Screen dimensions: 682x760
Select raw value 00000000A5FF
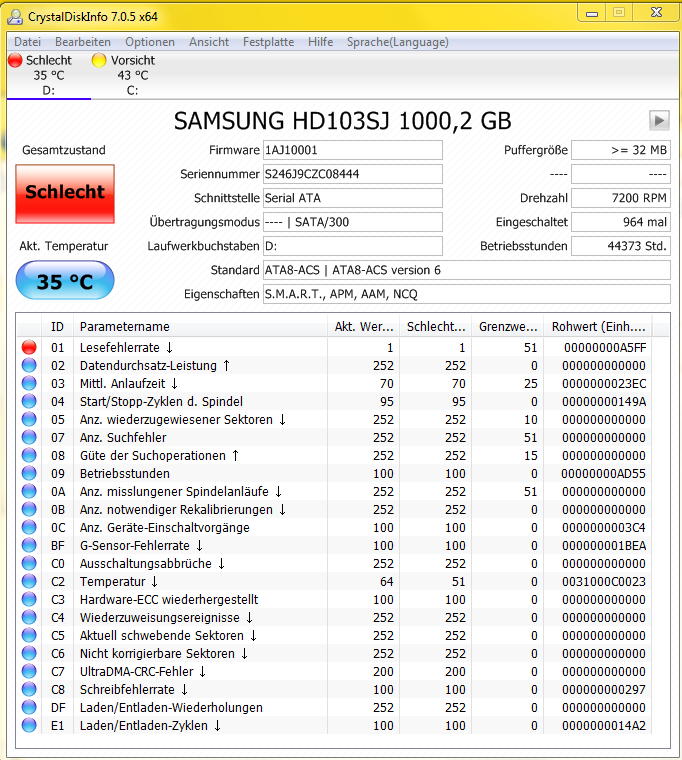coord(604,348)
